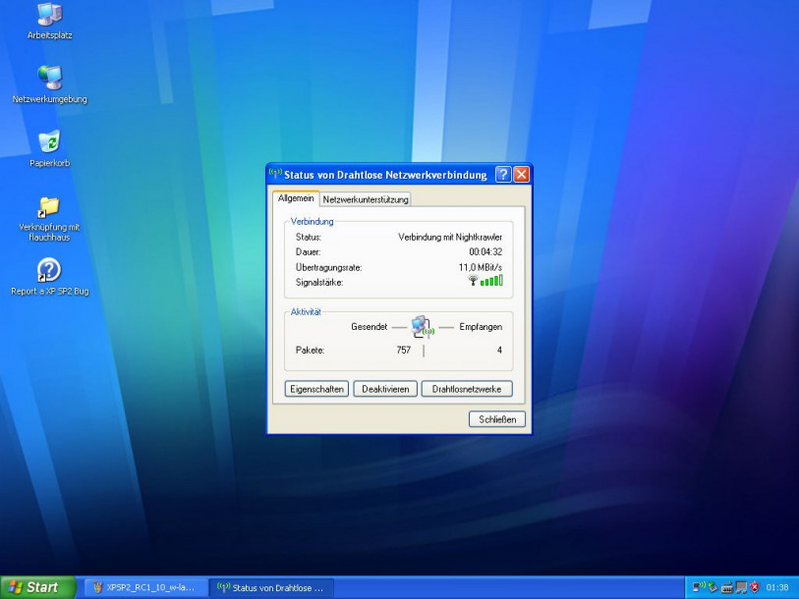Click the safely remove hardware tray icon

coord(713,587)
